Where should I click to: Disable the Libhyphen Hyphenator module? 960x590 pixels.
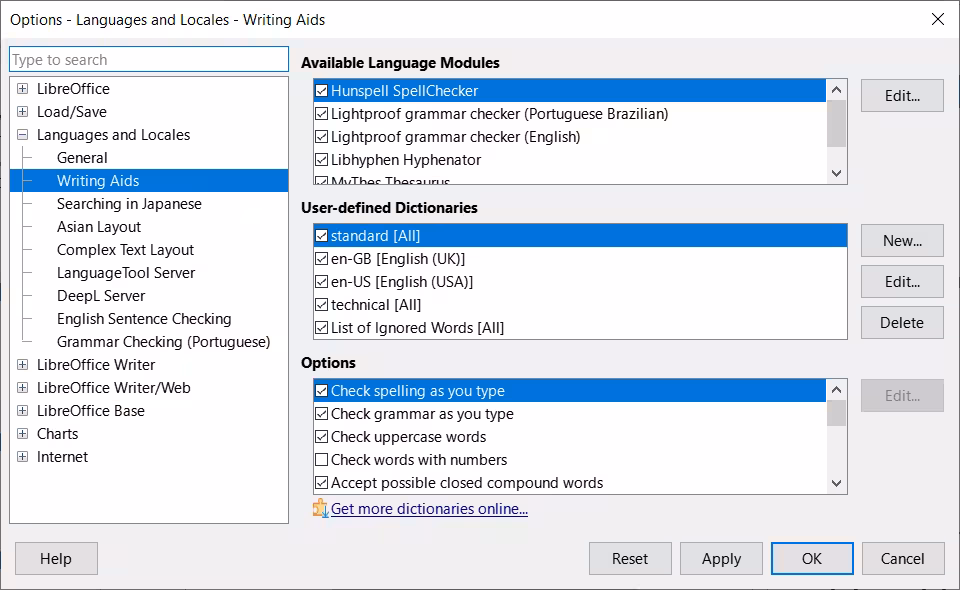[x=321, y=160]
